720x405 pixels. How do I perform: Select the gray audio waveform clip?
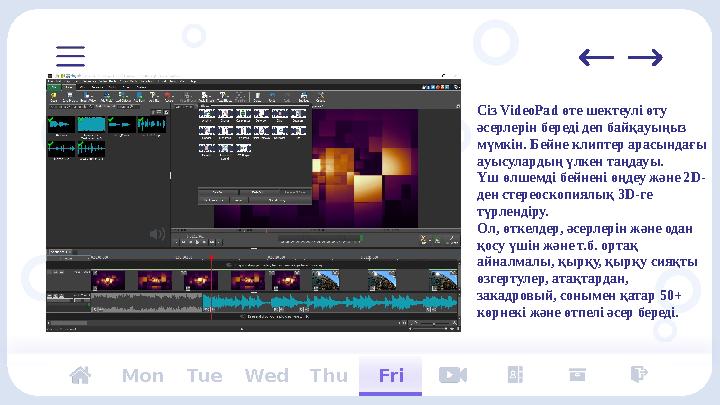click(147, 303)
